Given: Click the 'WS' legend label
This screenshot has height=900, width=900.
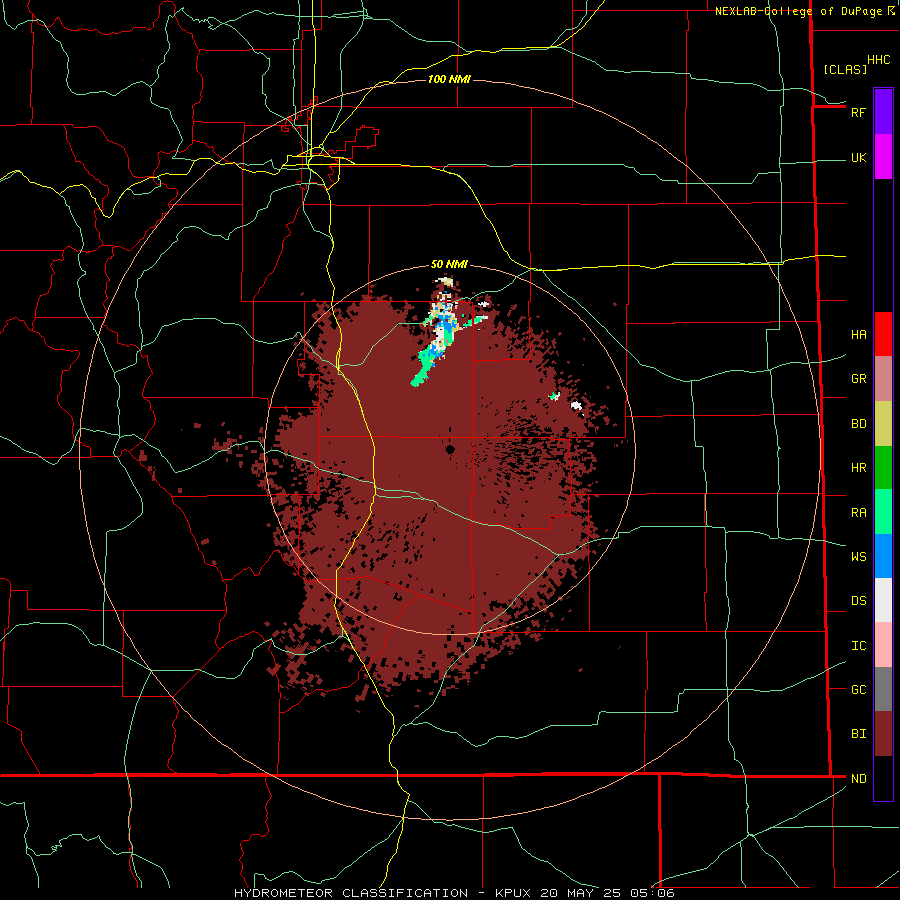Looking at the screenshot, I should 858,557.
